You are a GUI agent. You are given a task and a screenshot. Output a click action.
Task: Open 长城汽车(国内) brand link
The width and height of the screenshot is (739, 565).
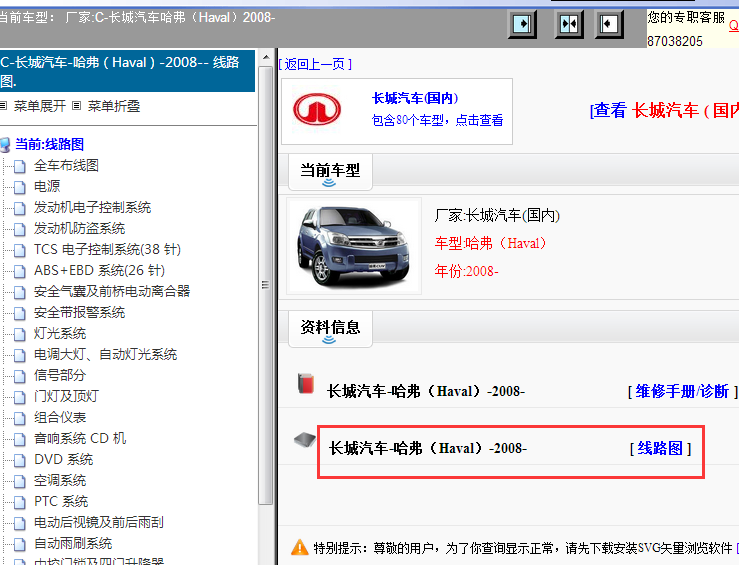click(x=415, y=98)
